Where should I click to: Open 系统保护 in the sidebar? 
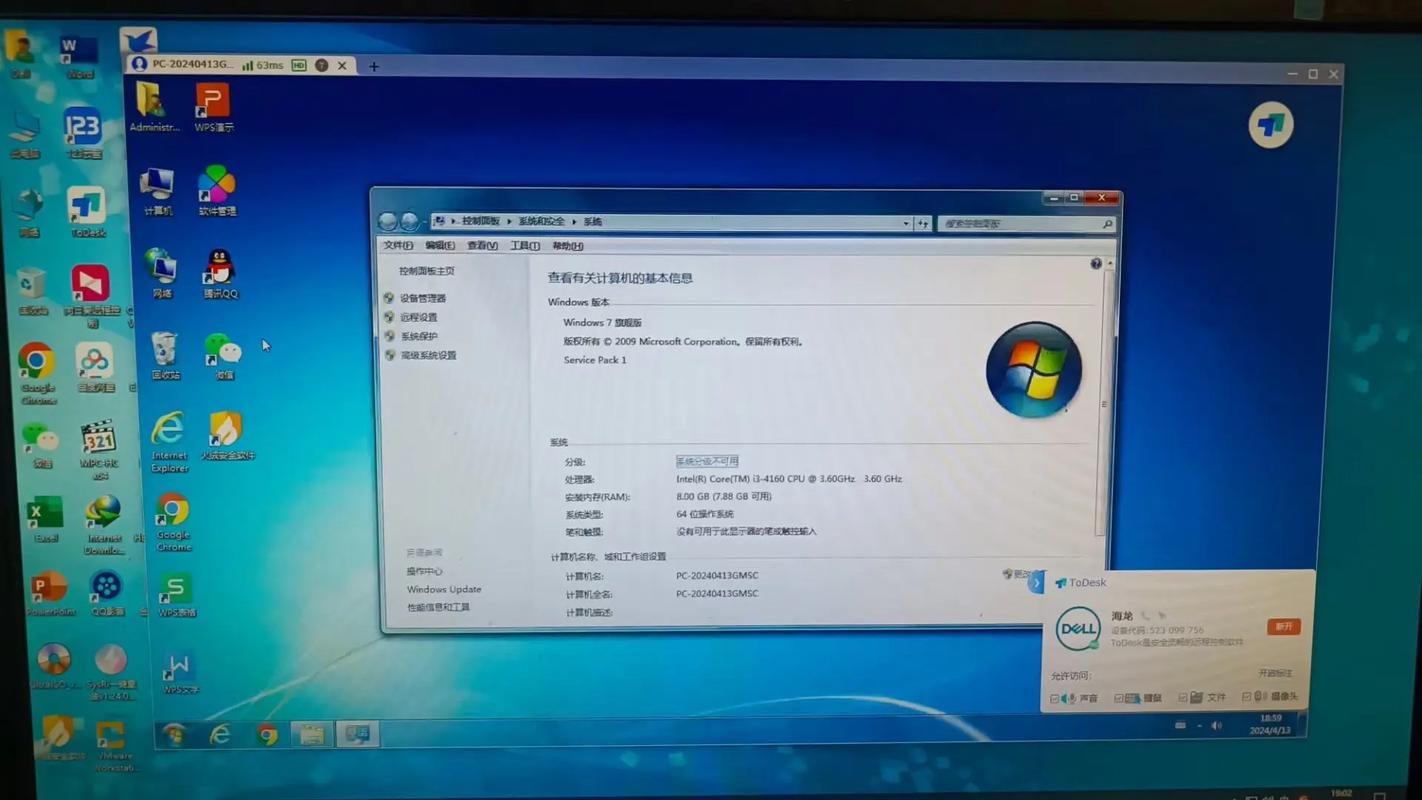(419, 336)
